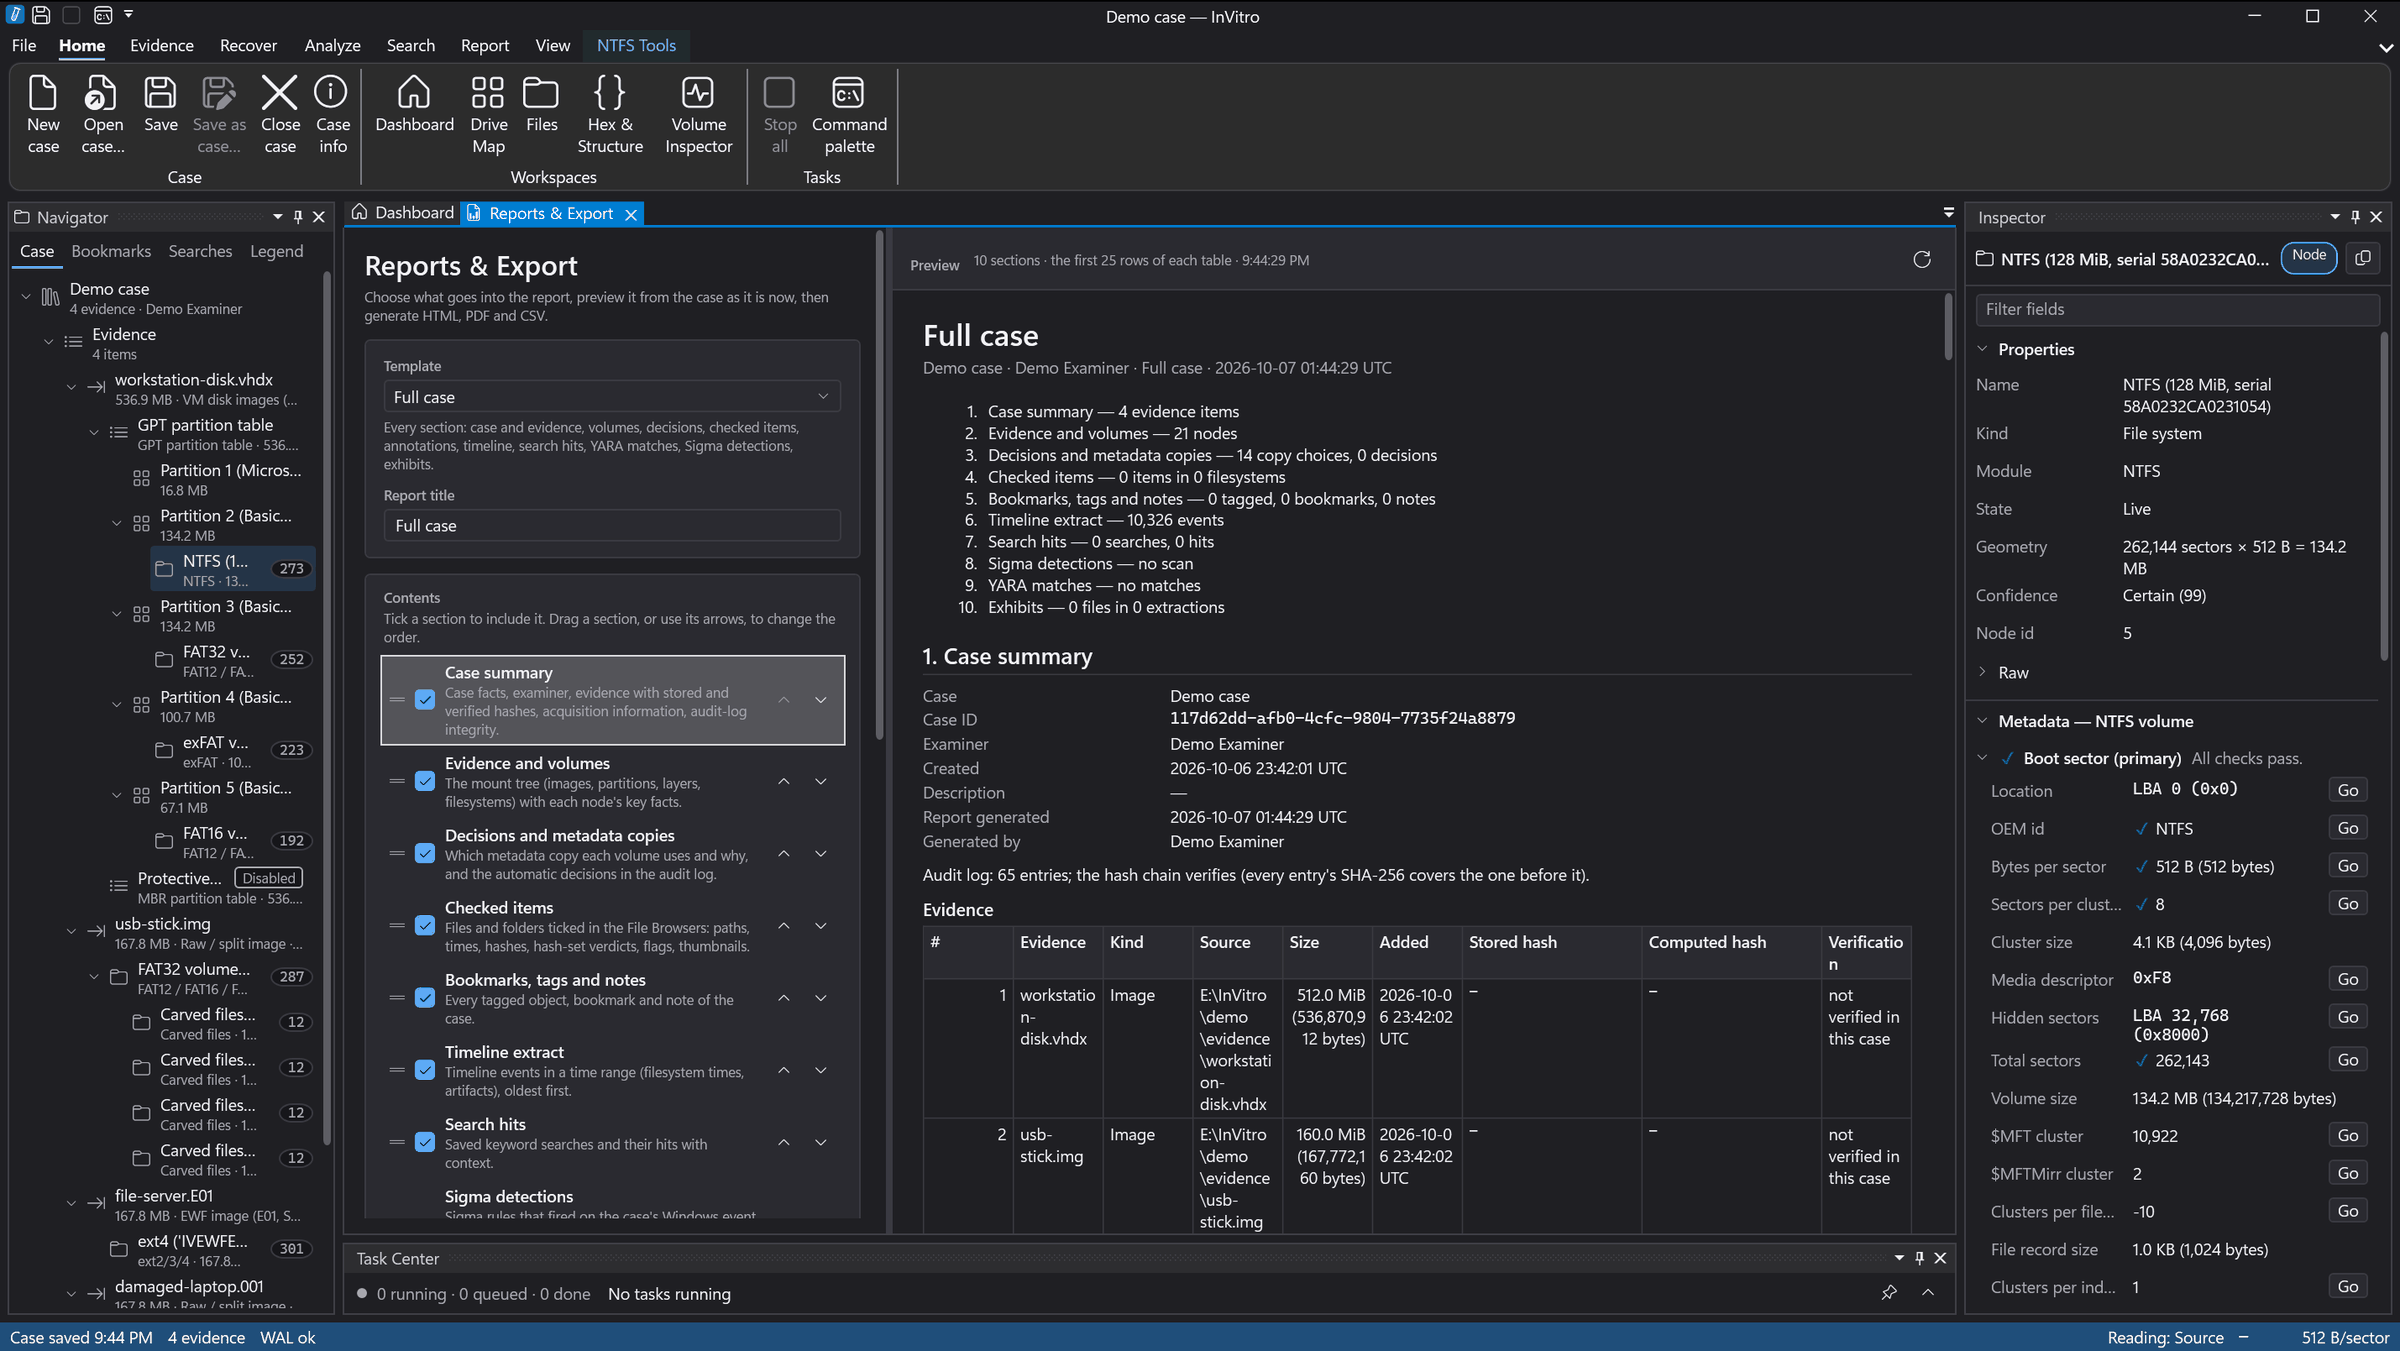Click Go for OEM id
This screenshot has height=1351, width=2400.
[2347, 828]
